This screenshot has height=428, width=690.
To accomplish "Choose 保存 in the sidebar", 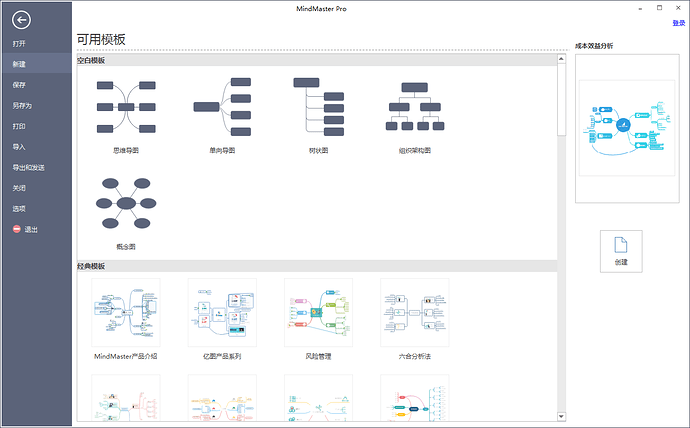I will tap(19, 85).
